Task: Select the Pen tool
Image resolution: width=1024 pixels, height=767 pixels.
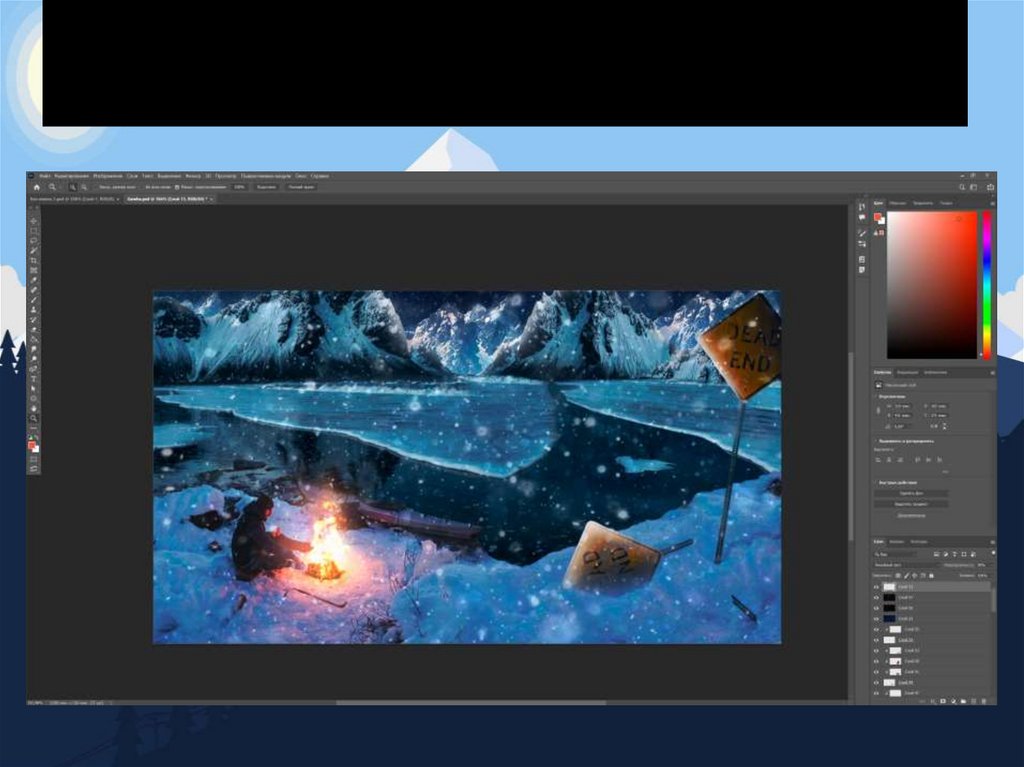Action: coord(33,368)
